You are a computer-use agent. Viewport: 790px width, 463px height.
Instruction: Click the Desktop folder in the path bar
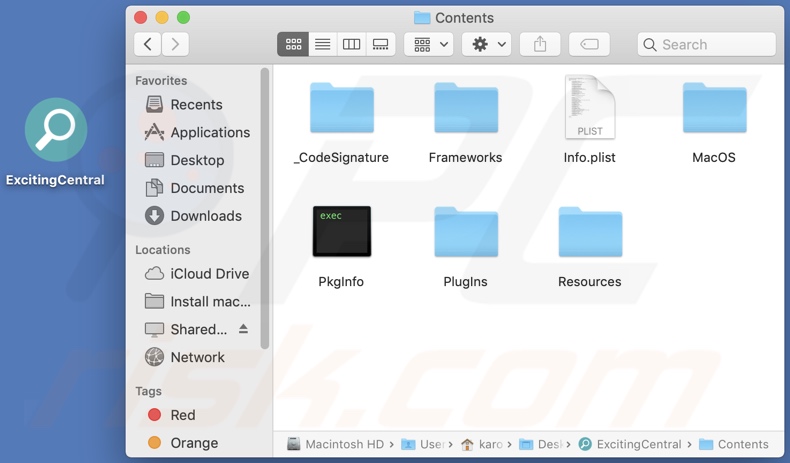pos(541,444)
